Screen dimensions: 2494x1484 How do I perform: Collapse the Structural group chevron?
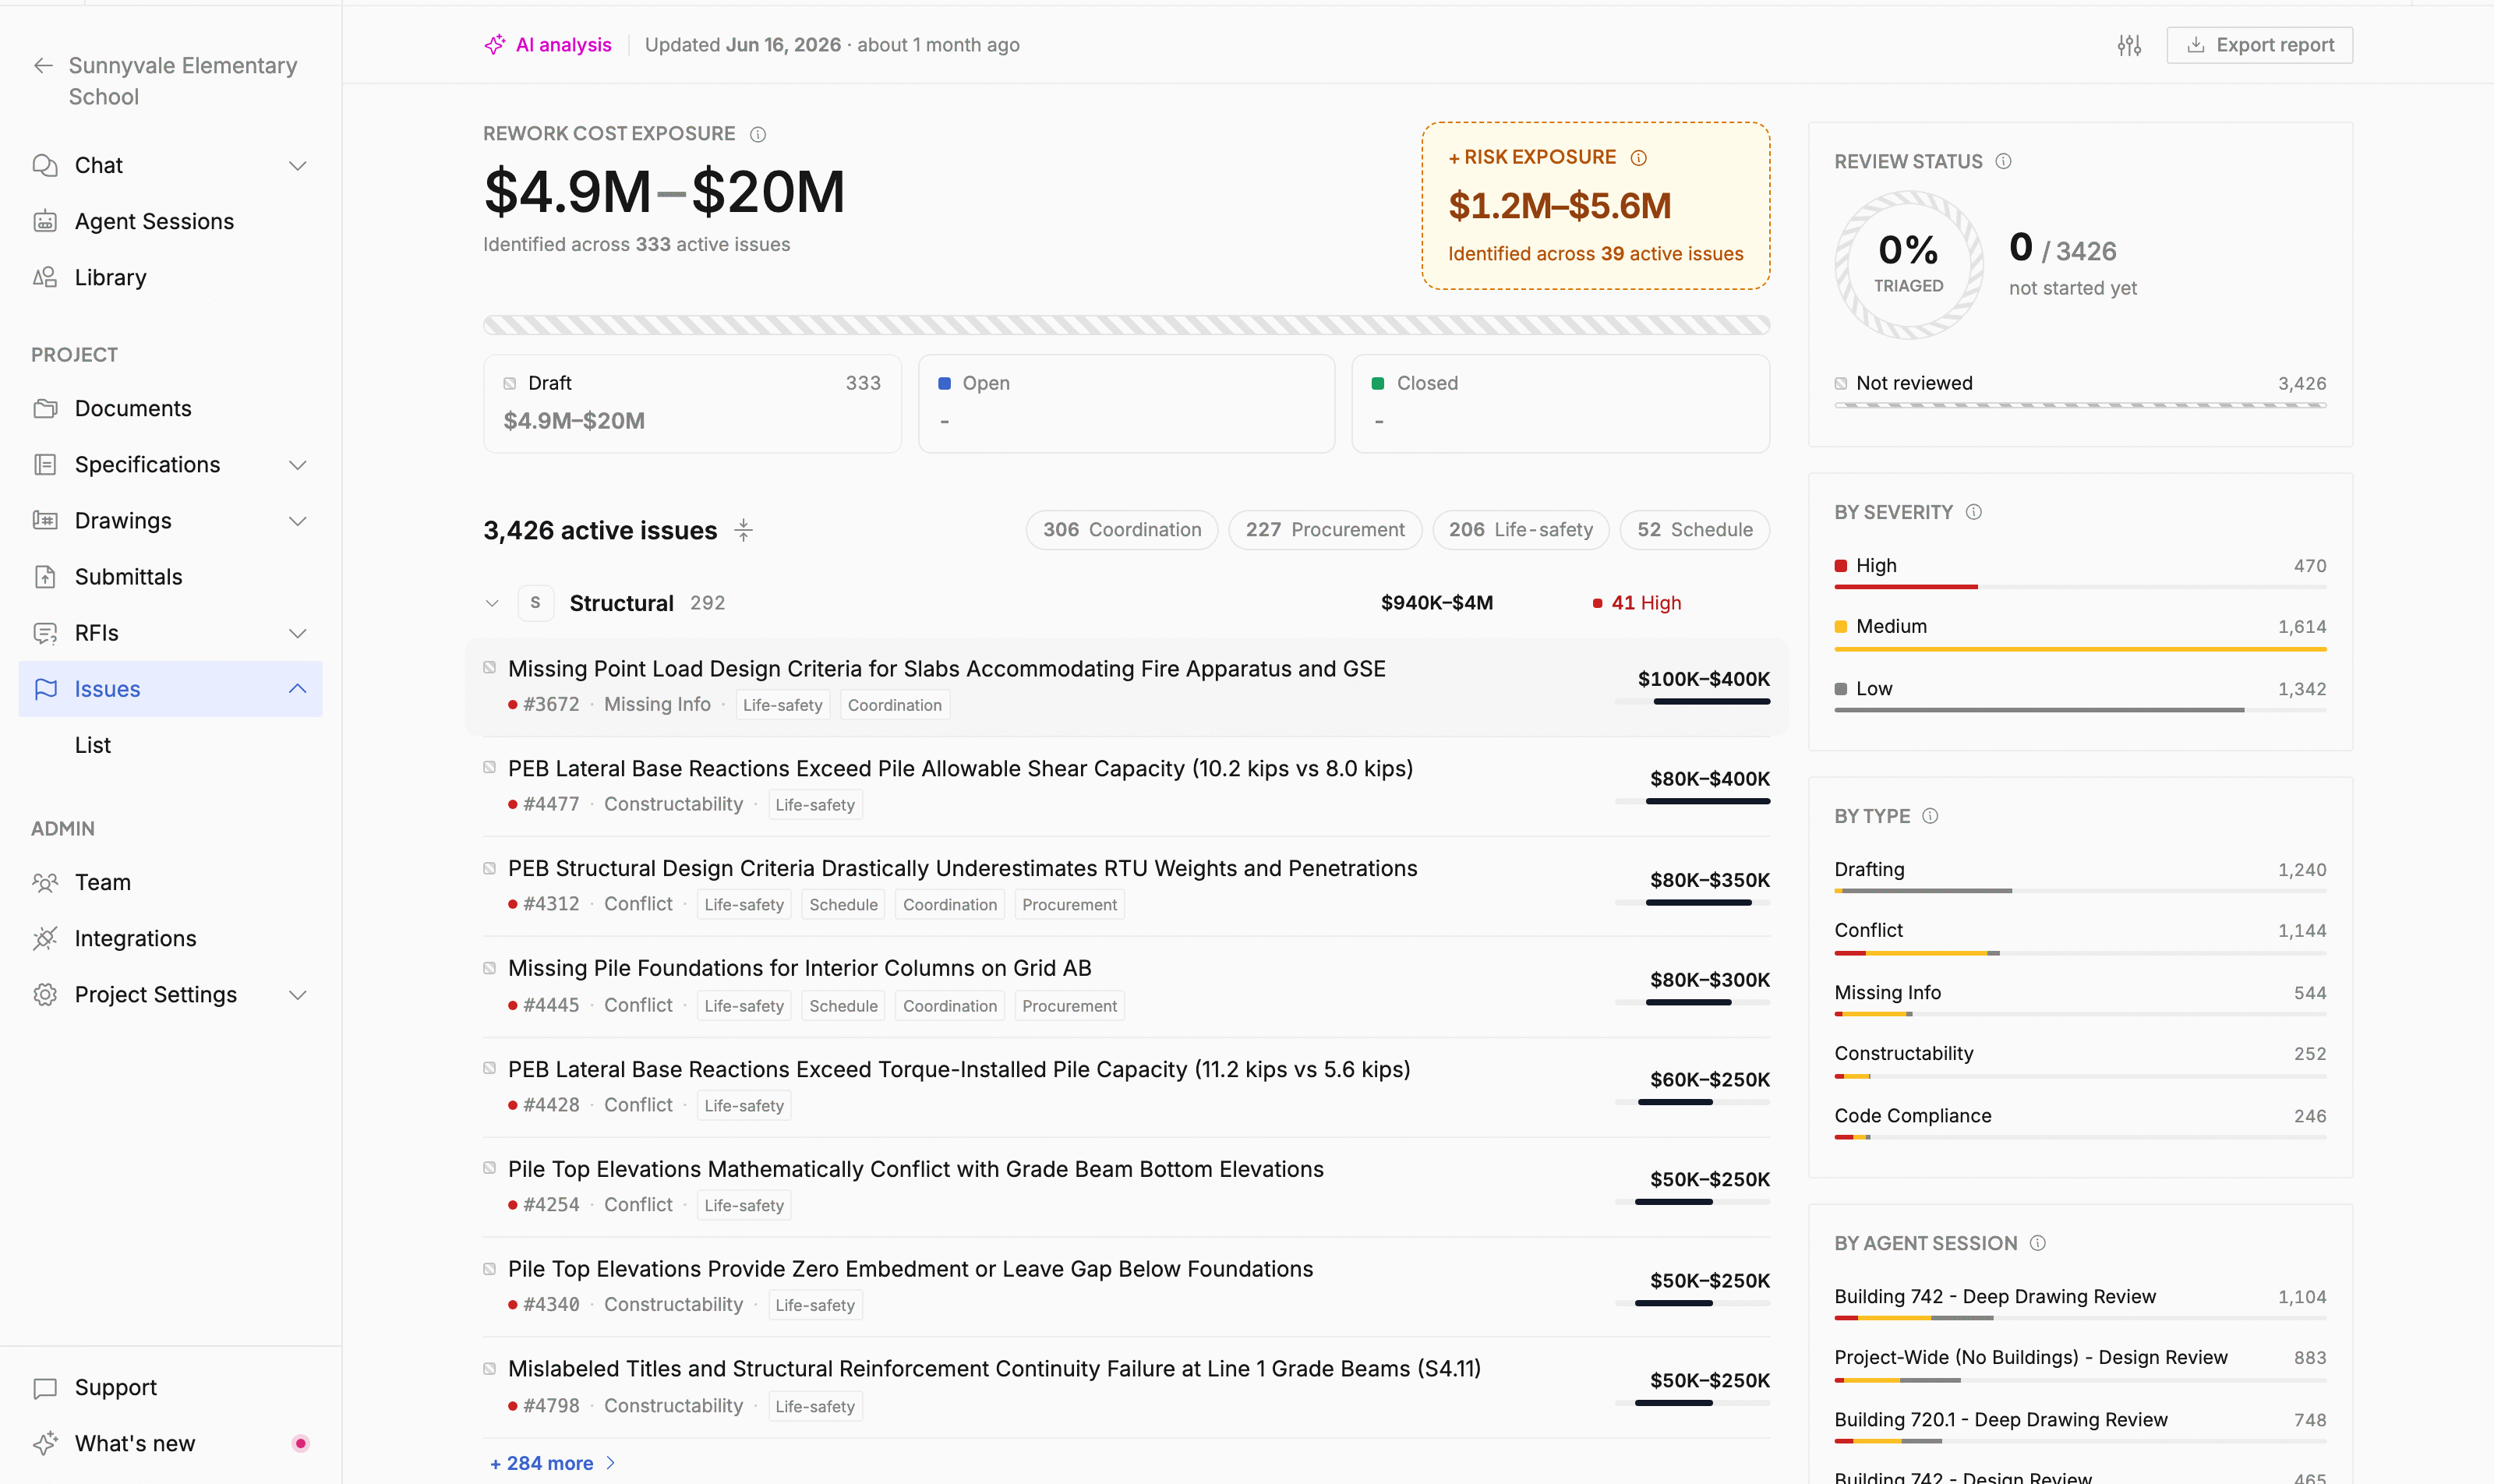[491, 603]
